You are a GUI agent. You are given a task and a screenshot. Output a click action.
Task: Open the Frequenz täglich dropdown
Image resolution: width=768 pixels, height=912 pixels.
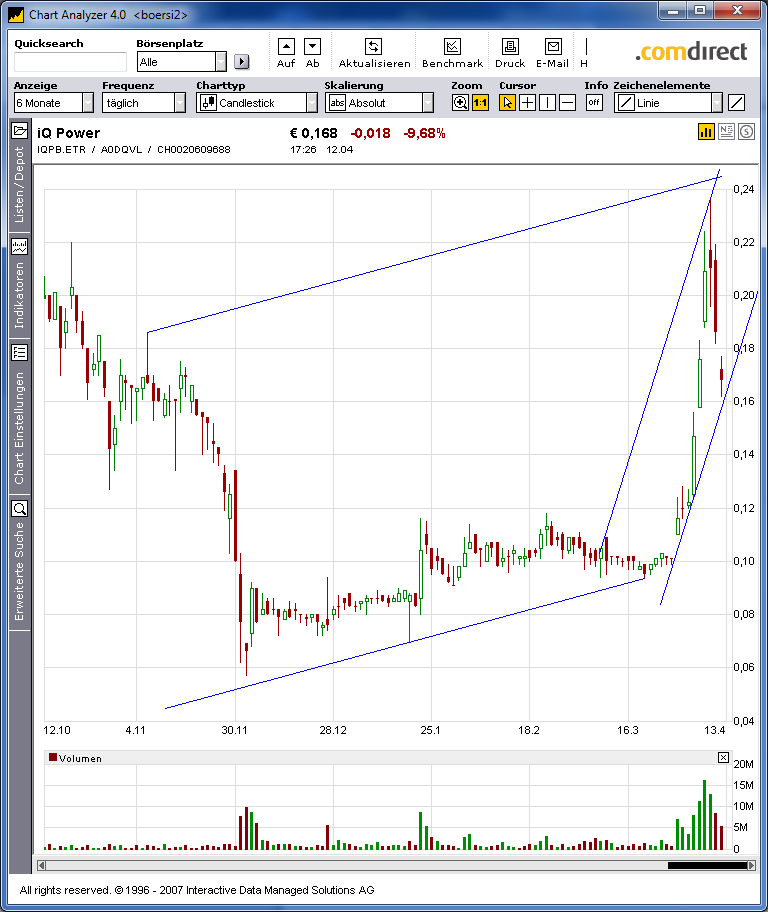click(x=144, y=103)
